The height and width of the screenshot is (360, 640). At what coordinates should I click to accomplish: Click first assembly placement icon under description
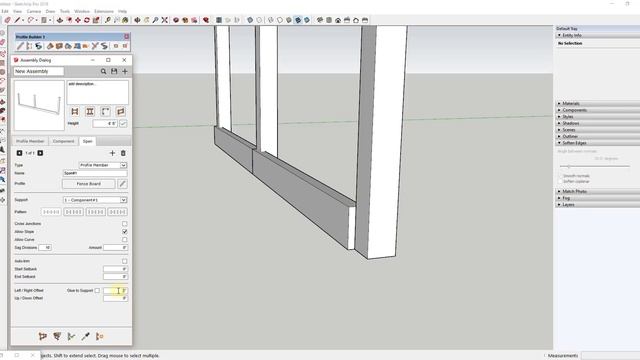[x=75, y=111]
